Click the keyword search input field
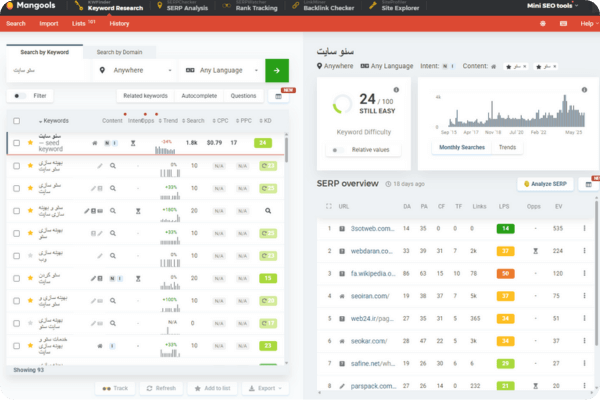 pyautogui.click(x=48, y=70)
